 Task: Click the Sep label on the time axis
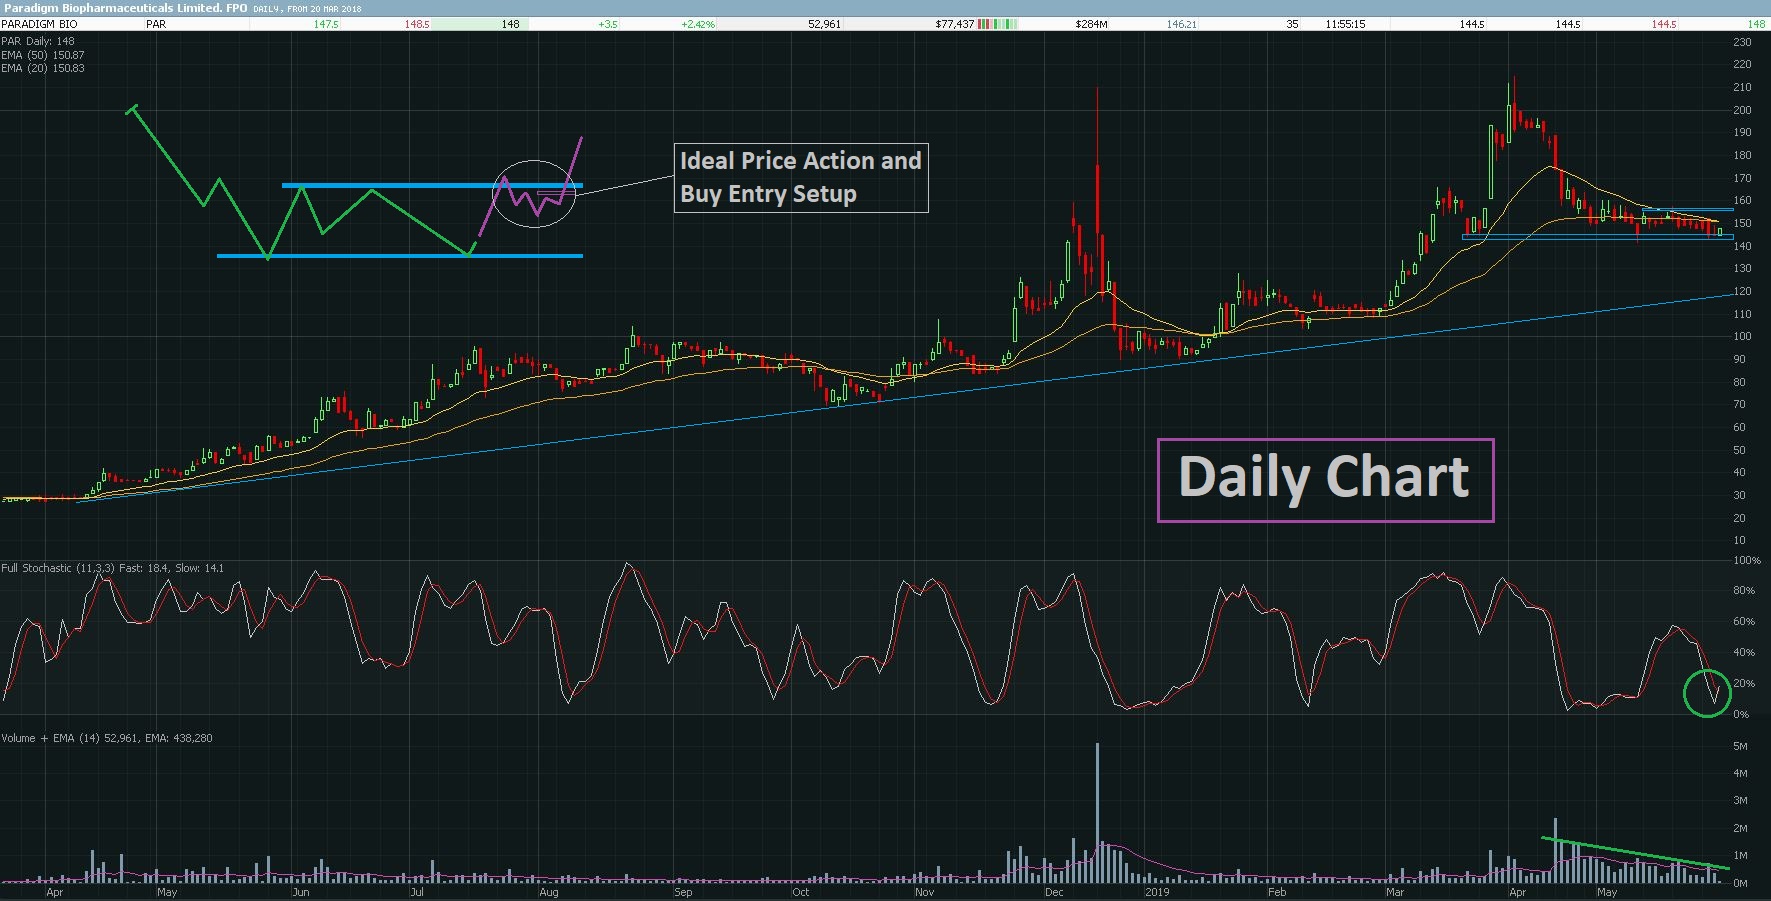click(683, 892)
